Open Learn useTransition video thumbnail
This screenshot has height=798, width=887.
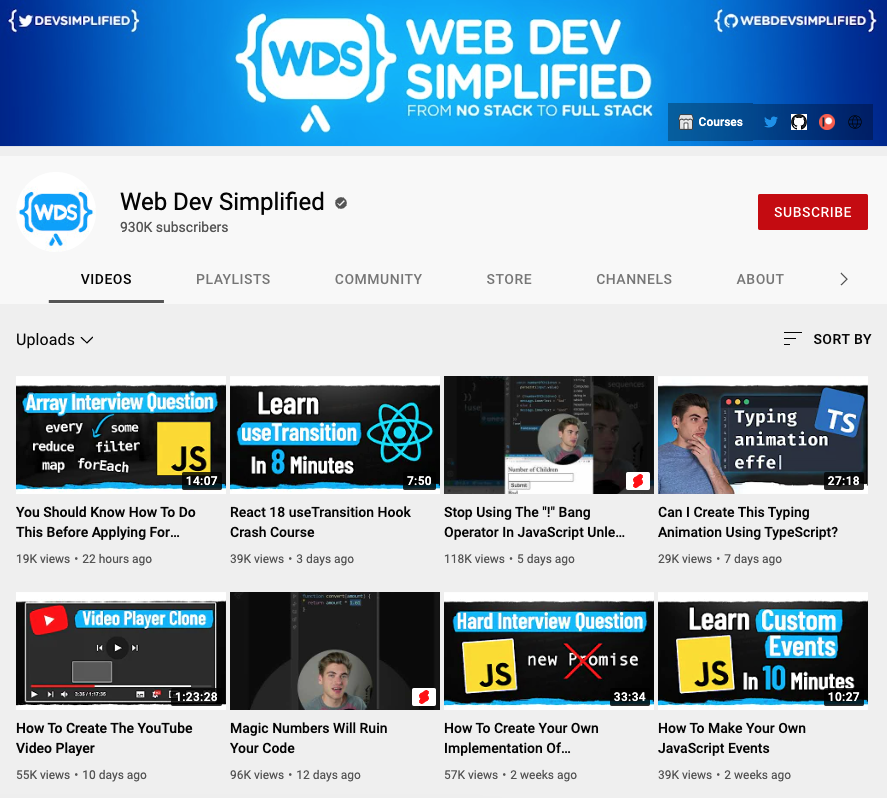coord(335,435)
